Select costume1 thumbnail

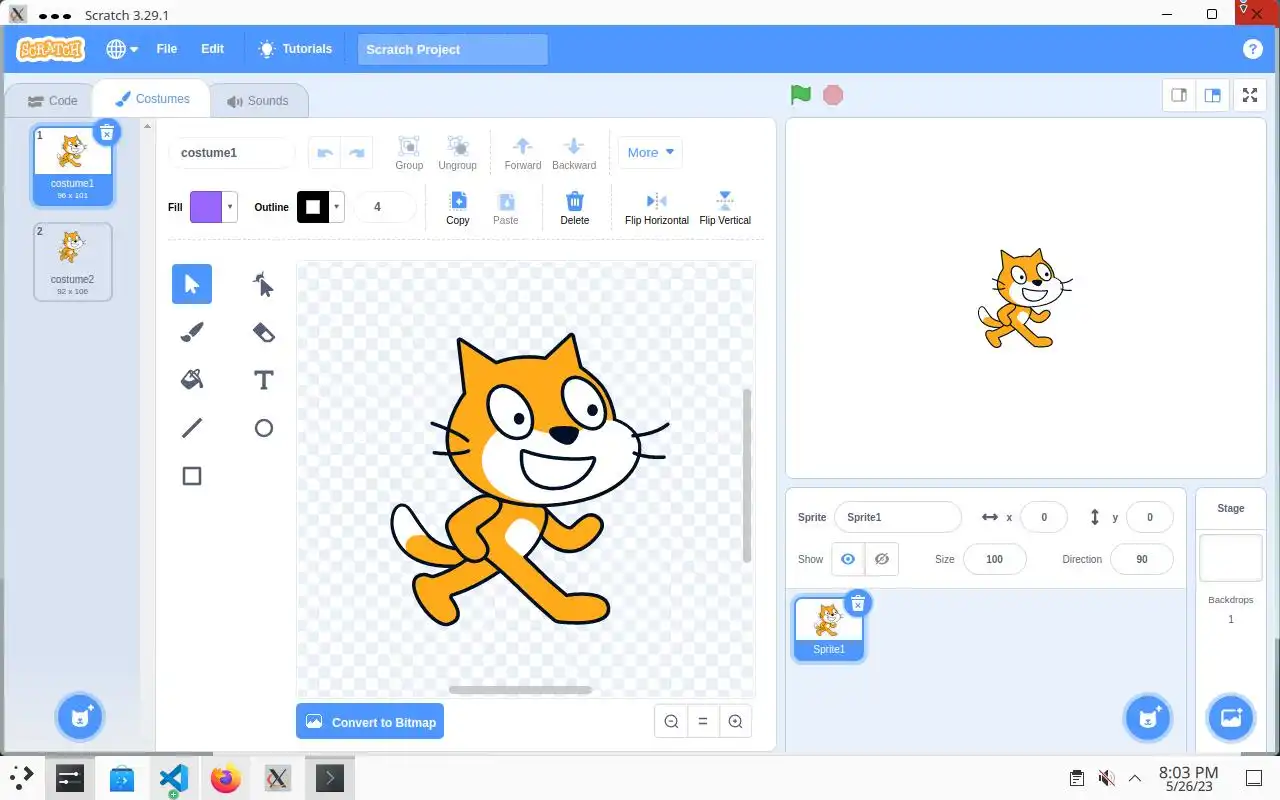(x=73, y=165)
